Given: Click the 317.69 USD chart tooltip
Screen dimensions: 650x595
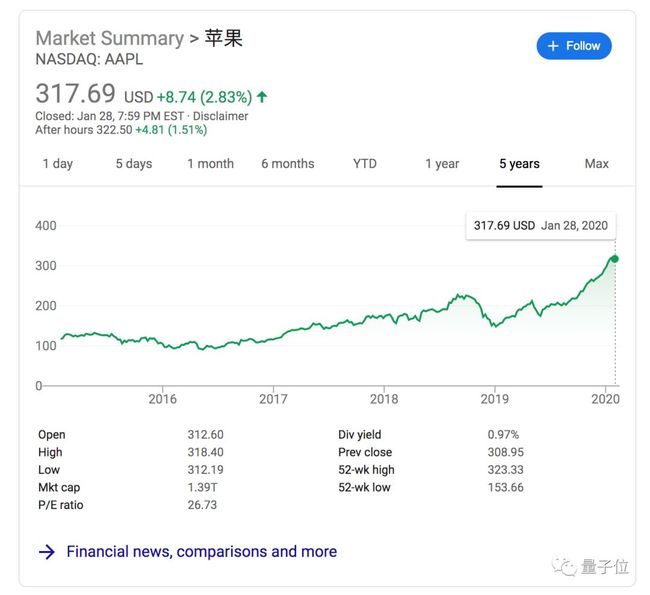Looking at the screenshot, I should (x=541, y=226).
